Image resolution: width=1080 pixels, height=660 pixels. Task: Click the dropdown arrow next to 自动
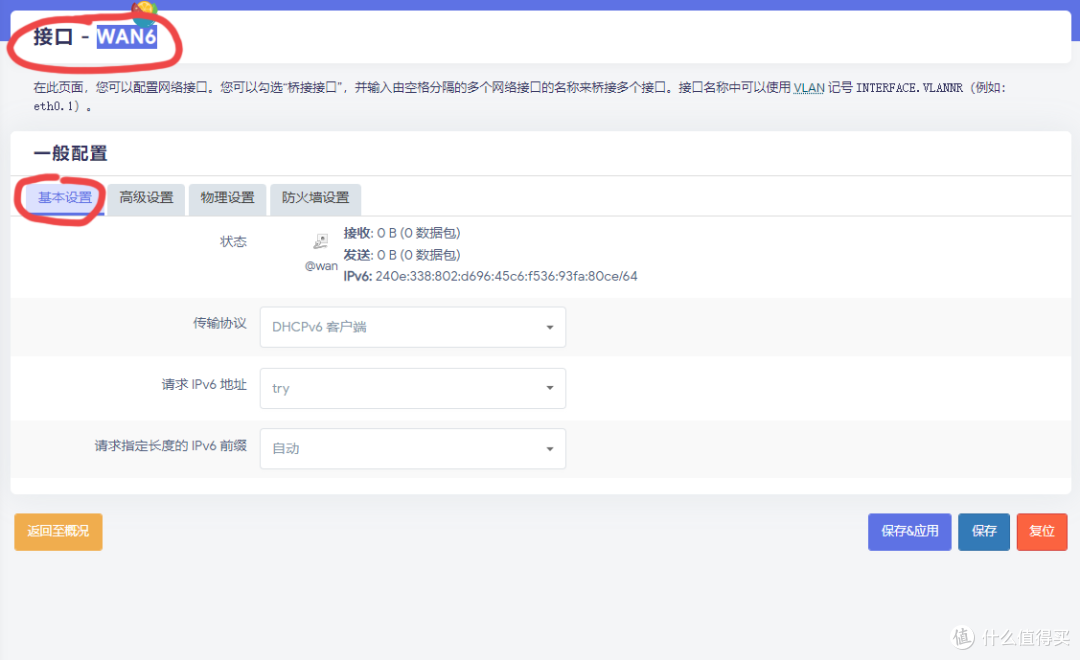point(549,448)
